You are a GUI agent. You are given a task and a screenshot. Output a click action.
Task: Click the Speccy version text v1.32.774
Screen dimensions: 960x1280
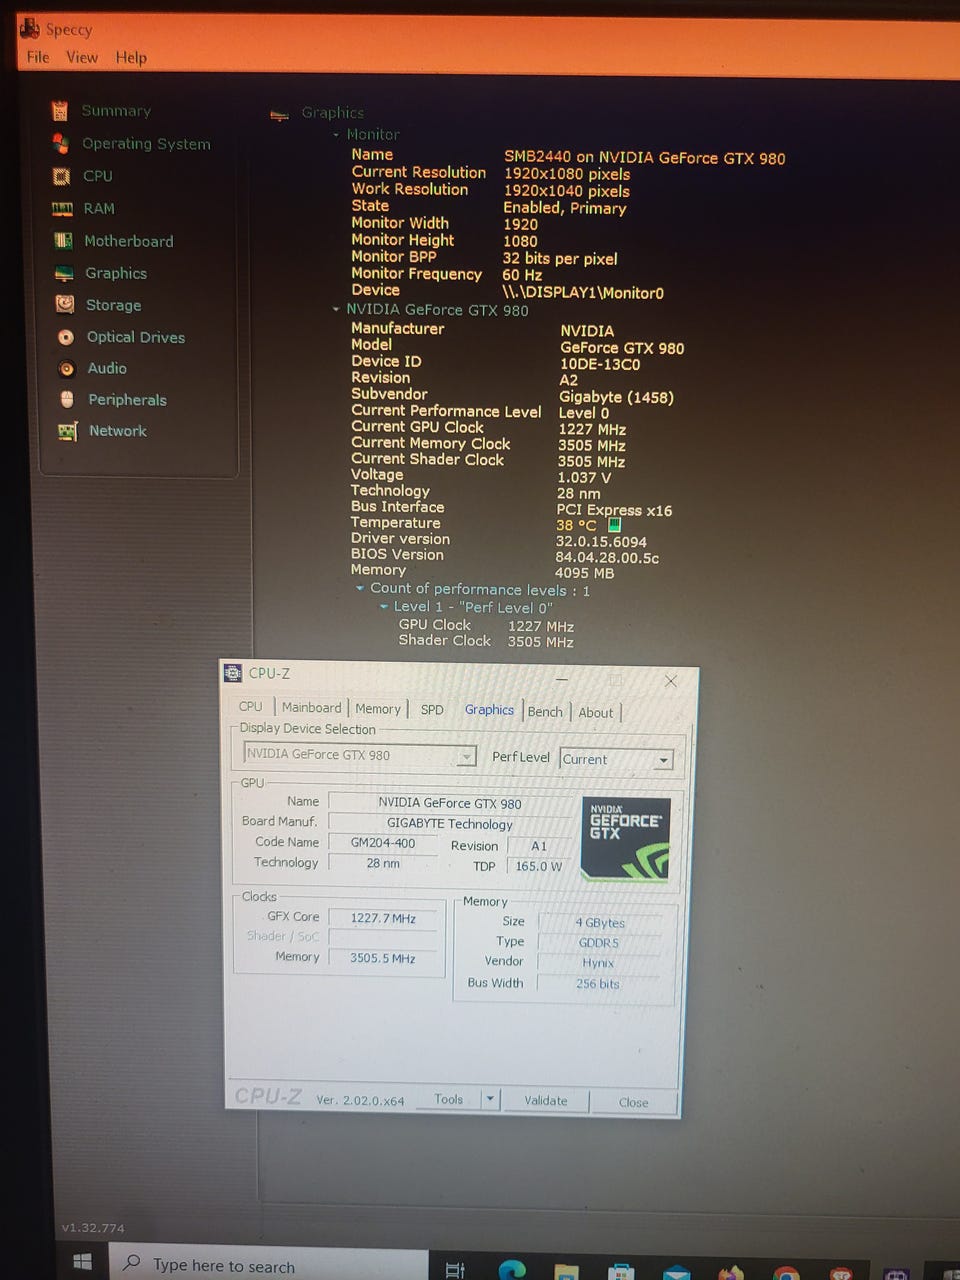click(93, 1228)
